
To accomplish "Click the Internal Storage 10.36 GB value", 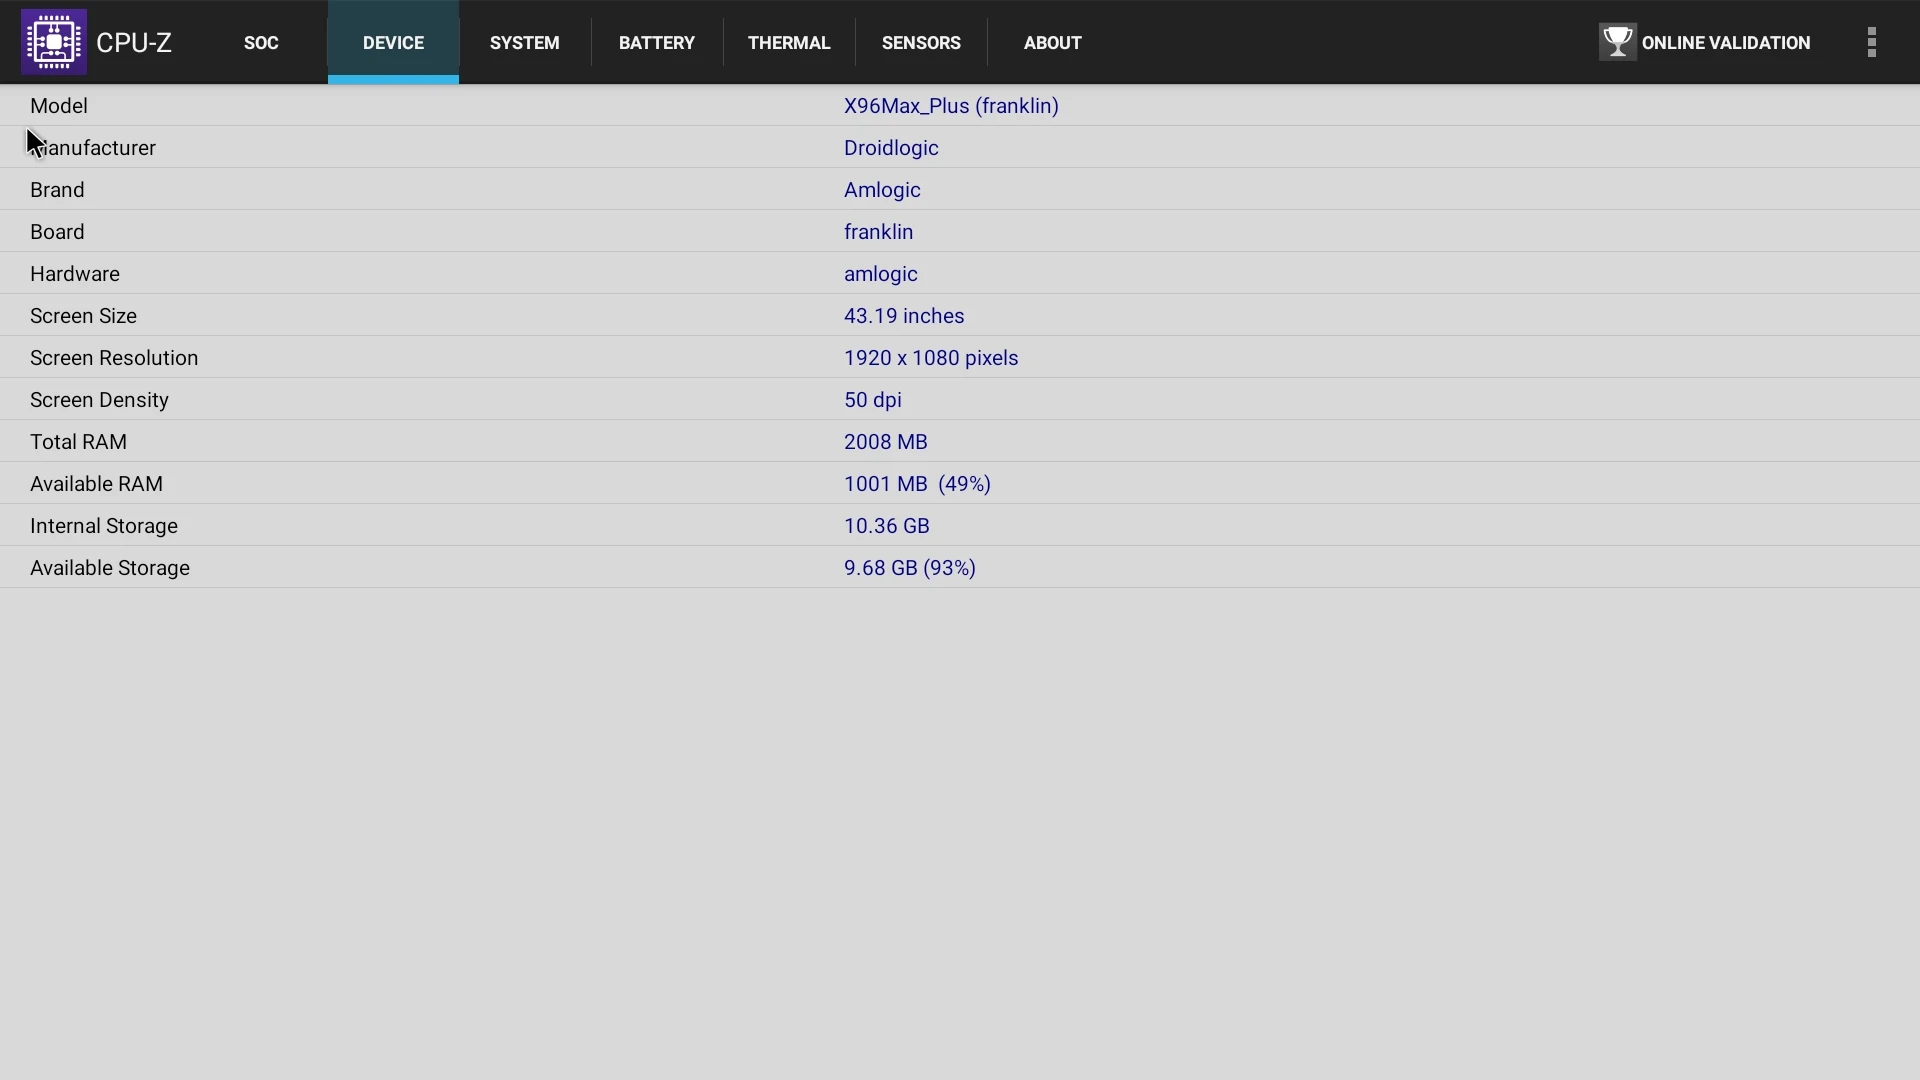I will (x=886, y=526).
